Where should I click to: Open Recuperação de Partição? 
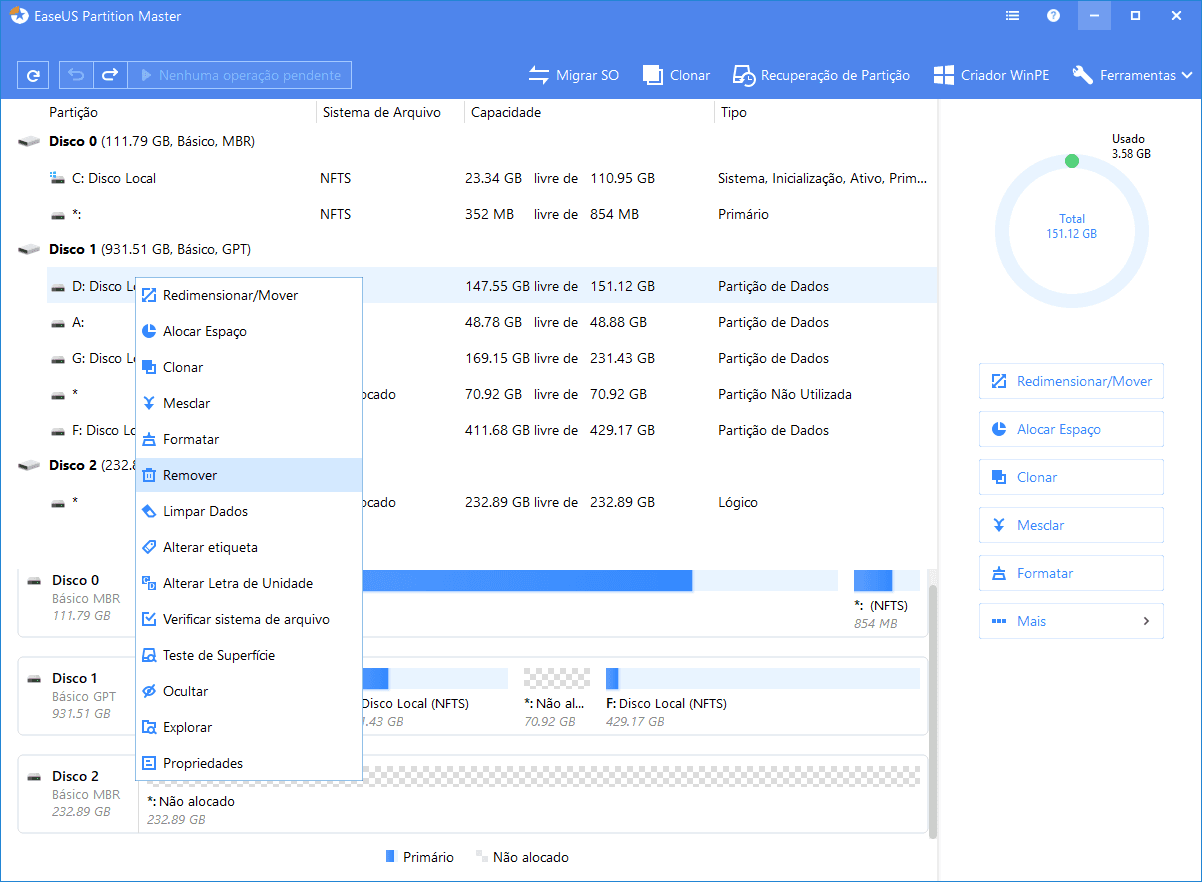[821, 75]
